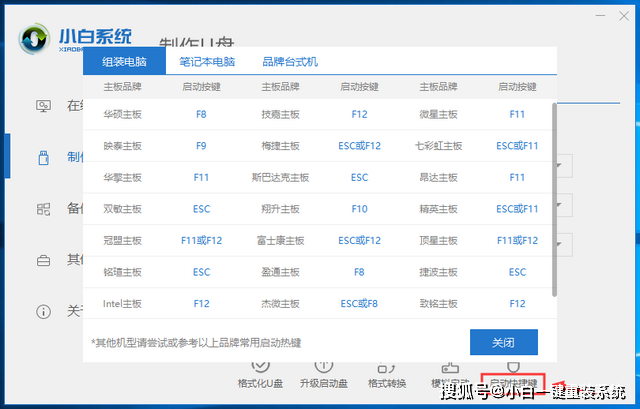Viewport: 640px width, 409px height.
Task: Switch to the 组装电脑 tab
Action: click(x=124, y=62)
